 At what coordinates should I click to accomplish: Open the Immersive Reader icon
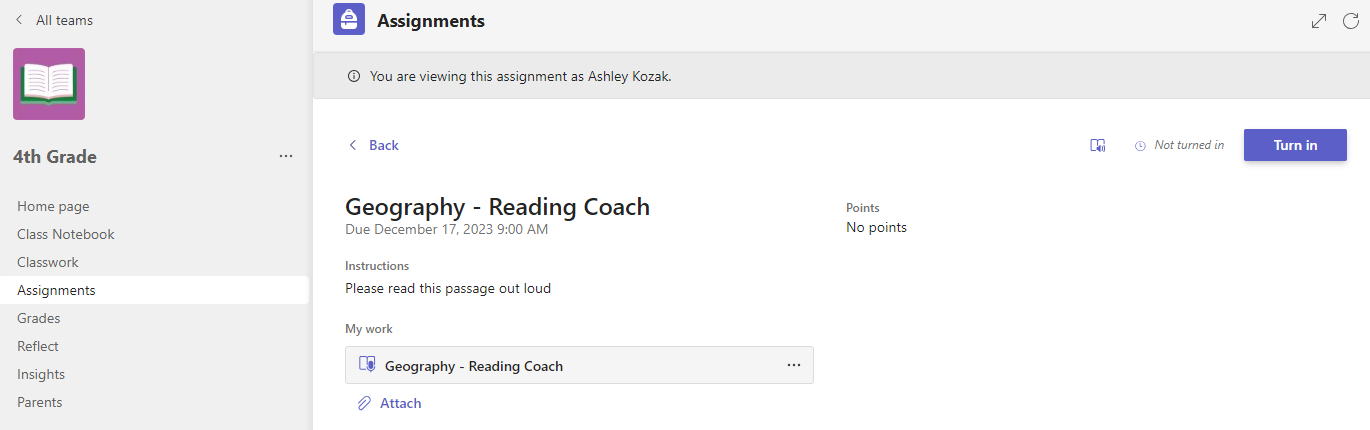[1097, 146]
